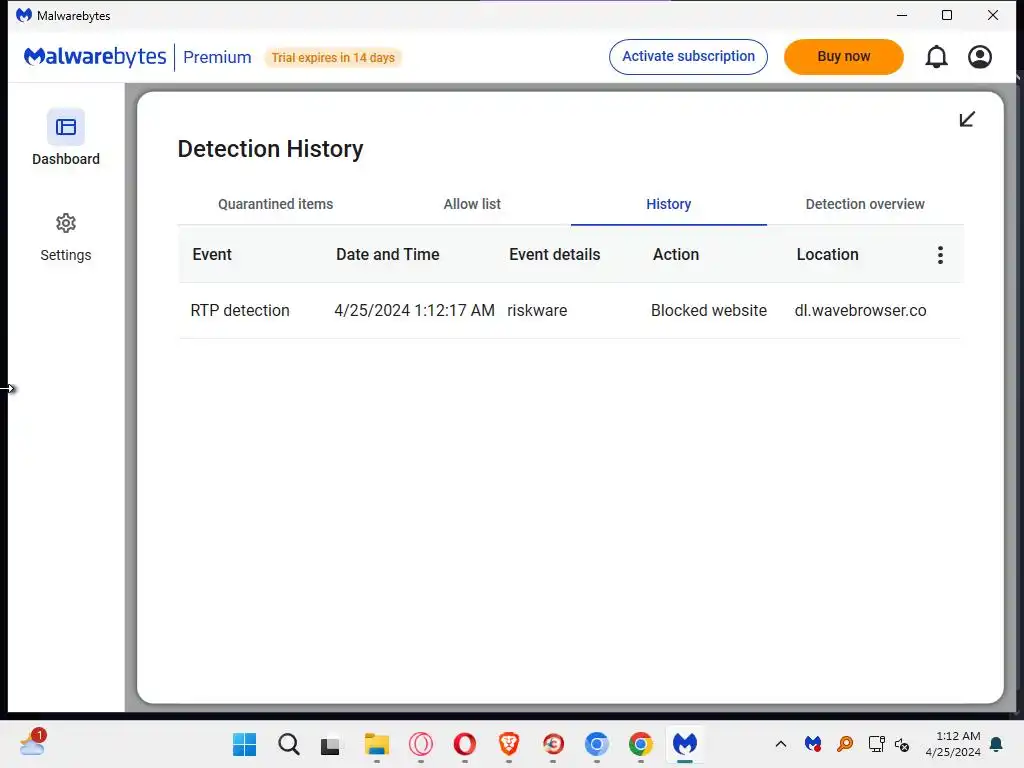1024x768 pixels.
Task: Open Task View on taskbar
Action: (330, 745)
